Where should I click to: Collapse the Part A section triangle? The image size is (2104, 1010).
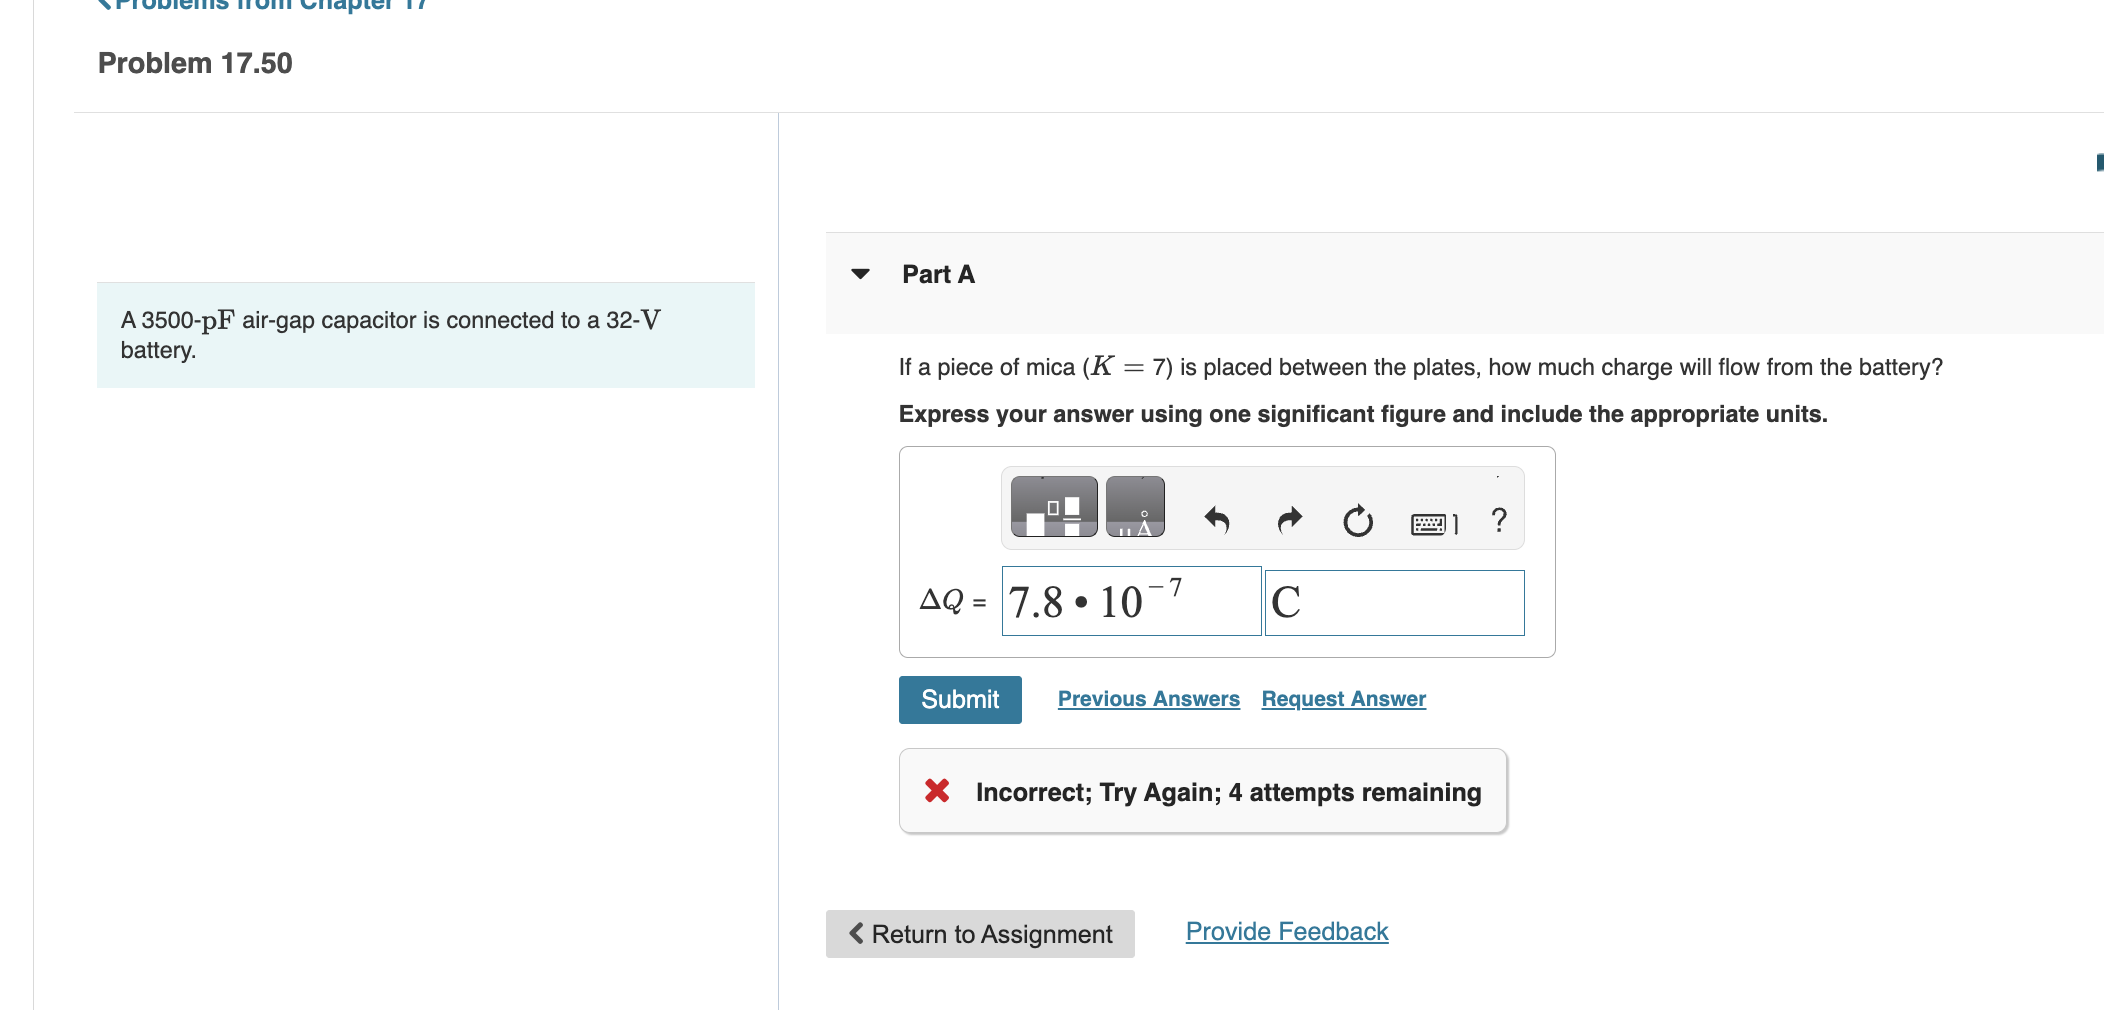[861, 274]
